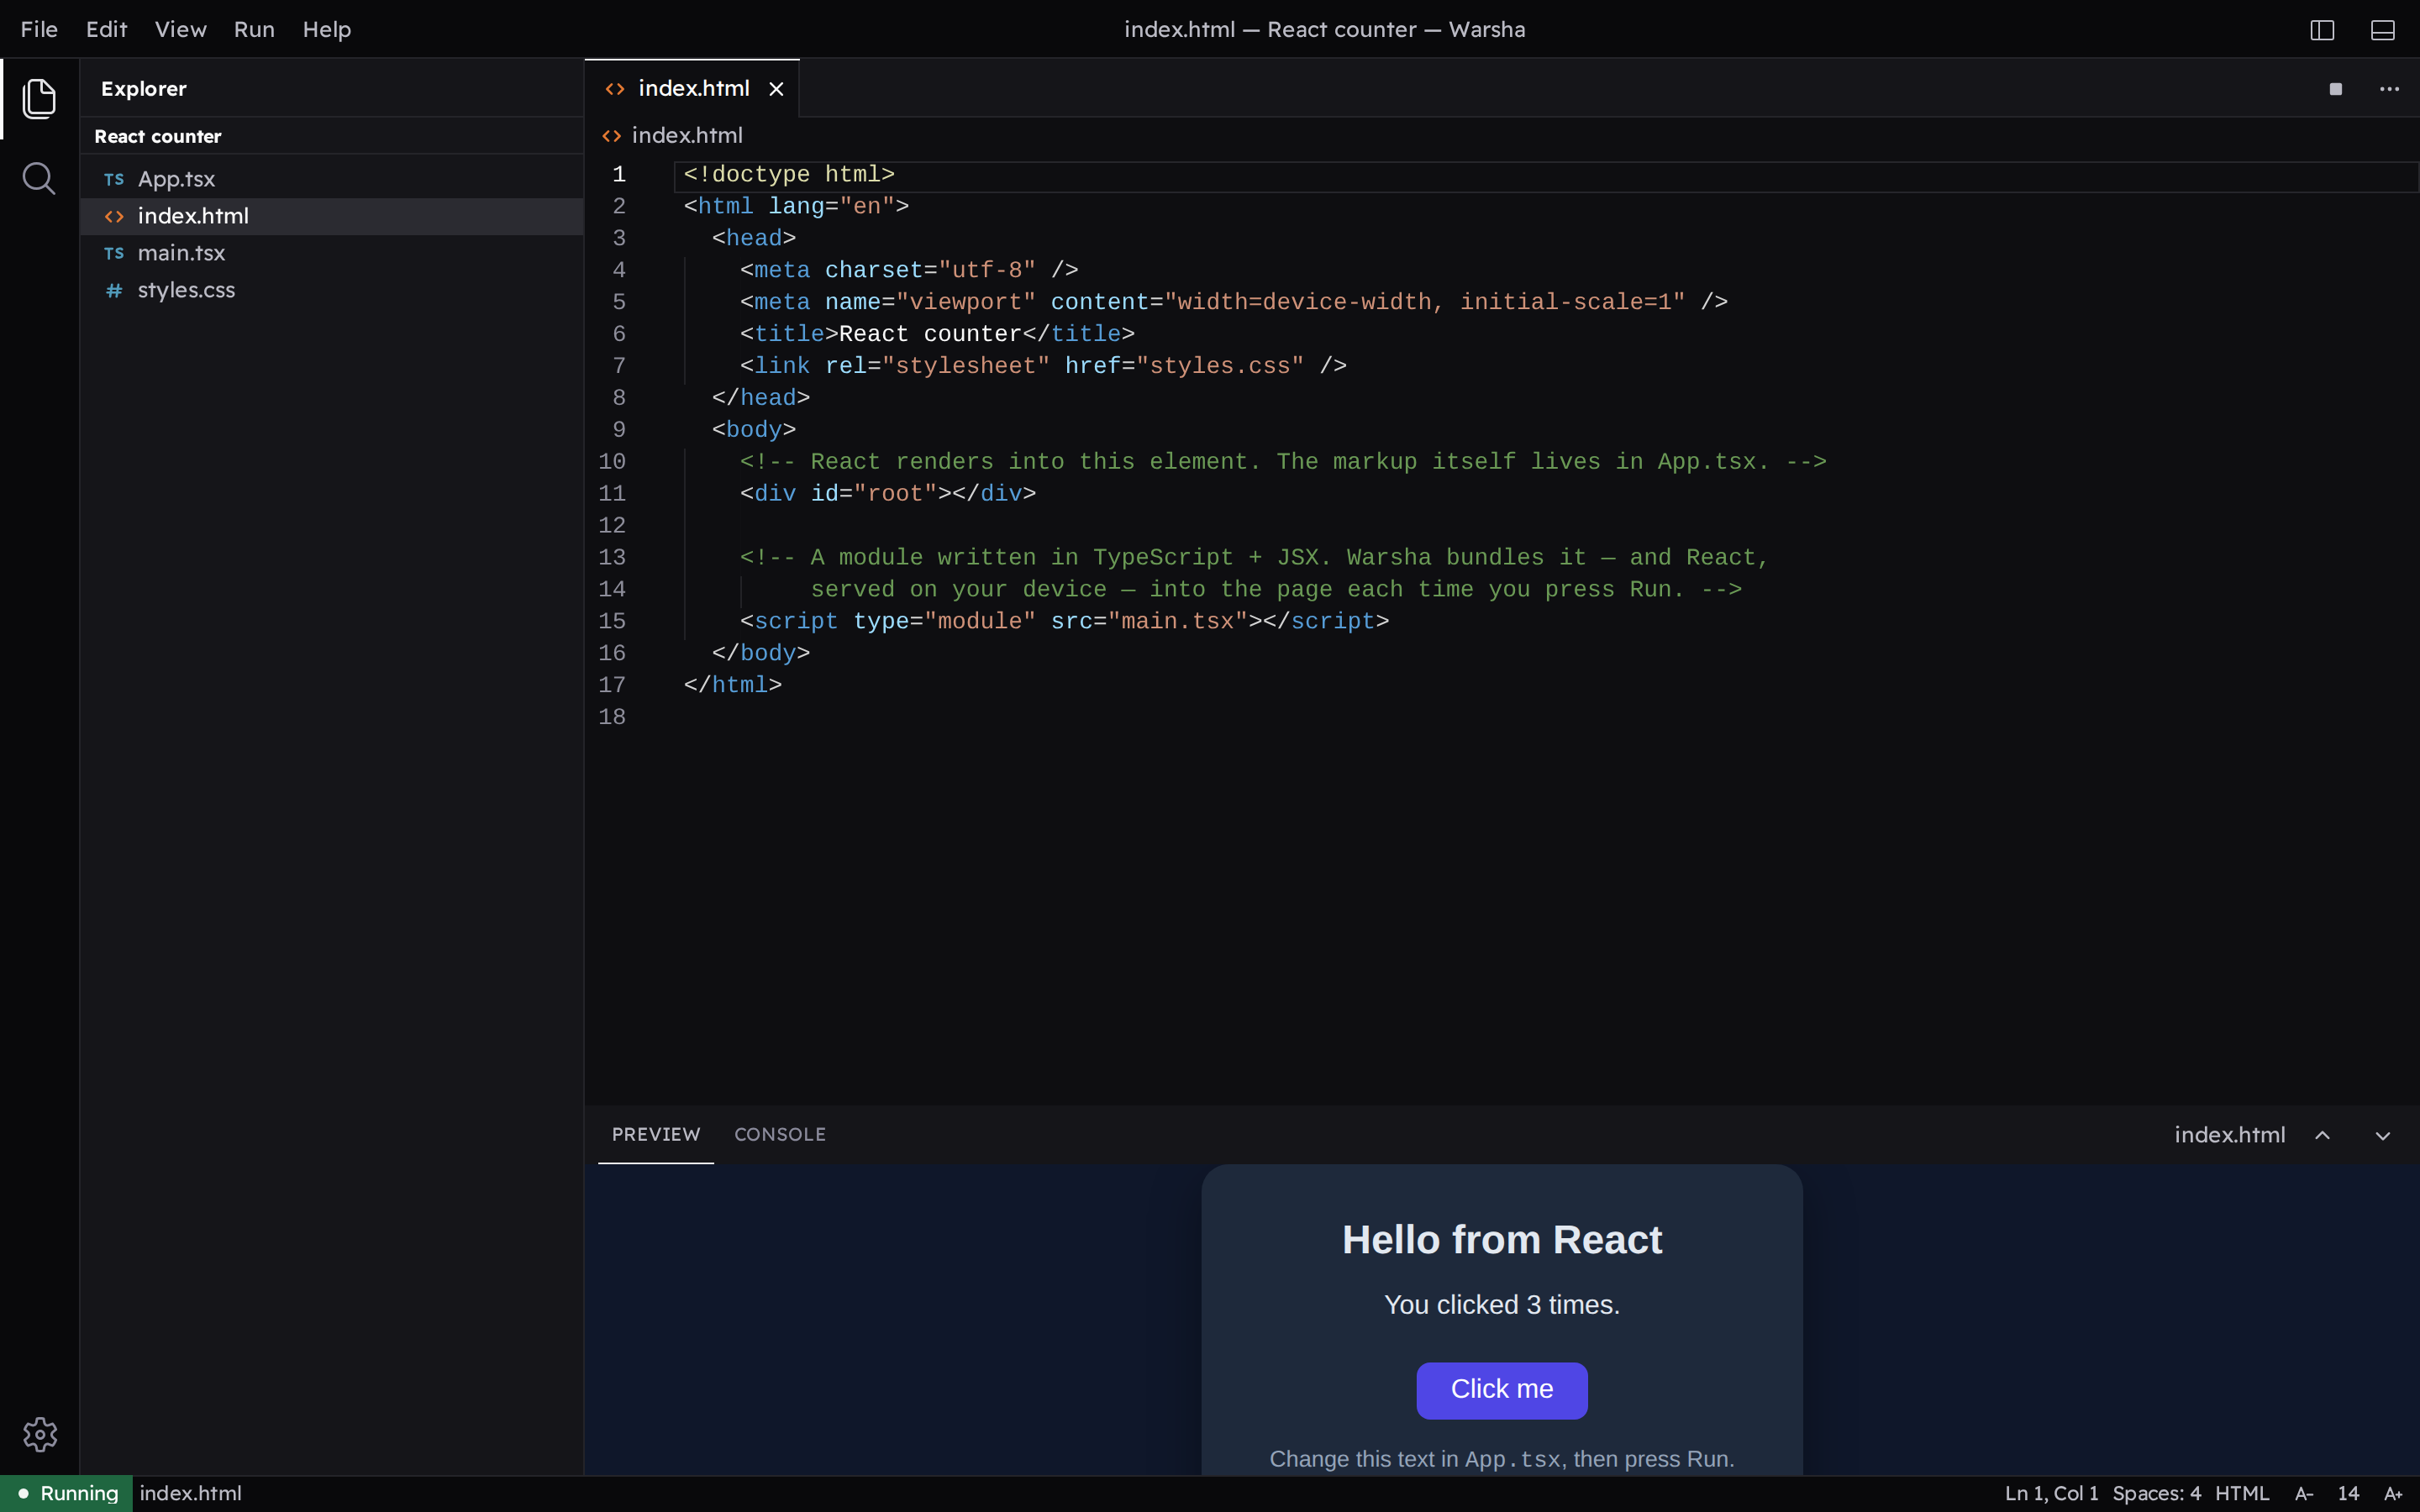Open App.tsx in the Explorer
The height and width of the screenshot is (1512, 2420).
(x=332, y=179)
